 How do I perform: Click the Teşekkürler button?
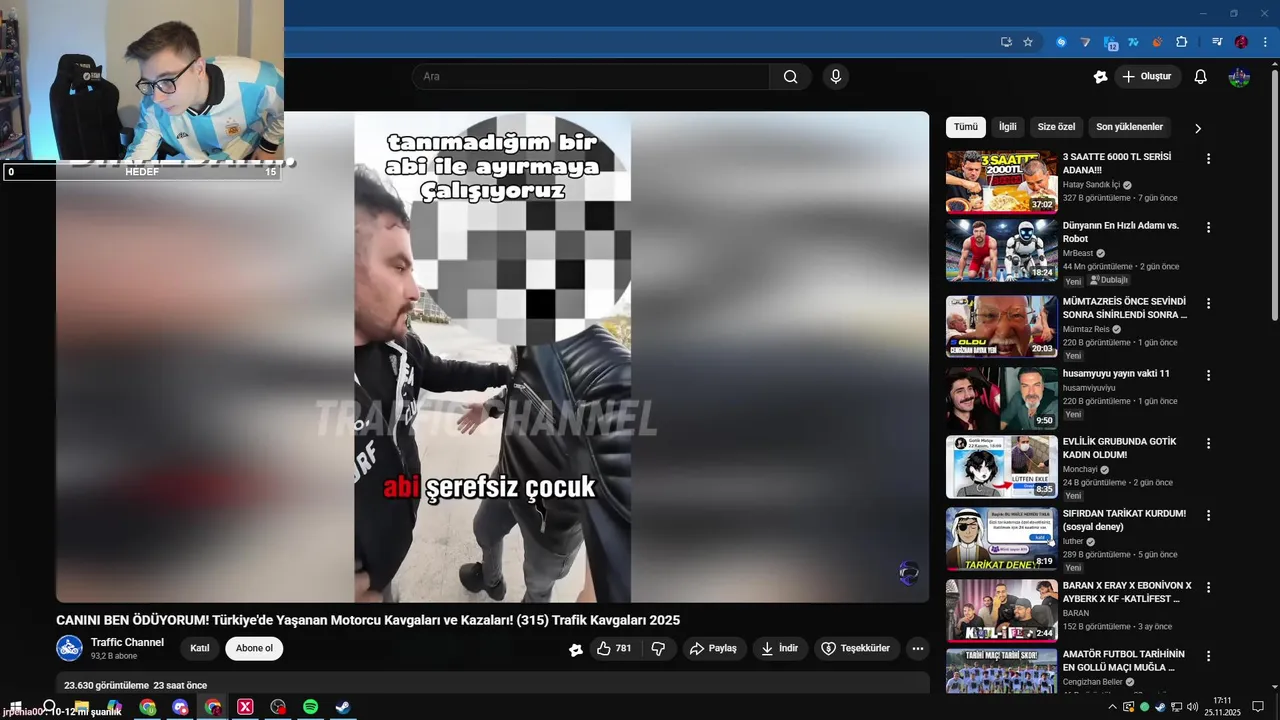point(857,648)
